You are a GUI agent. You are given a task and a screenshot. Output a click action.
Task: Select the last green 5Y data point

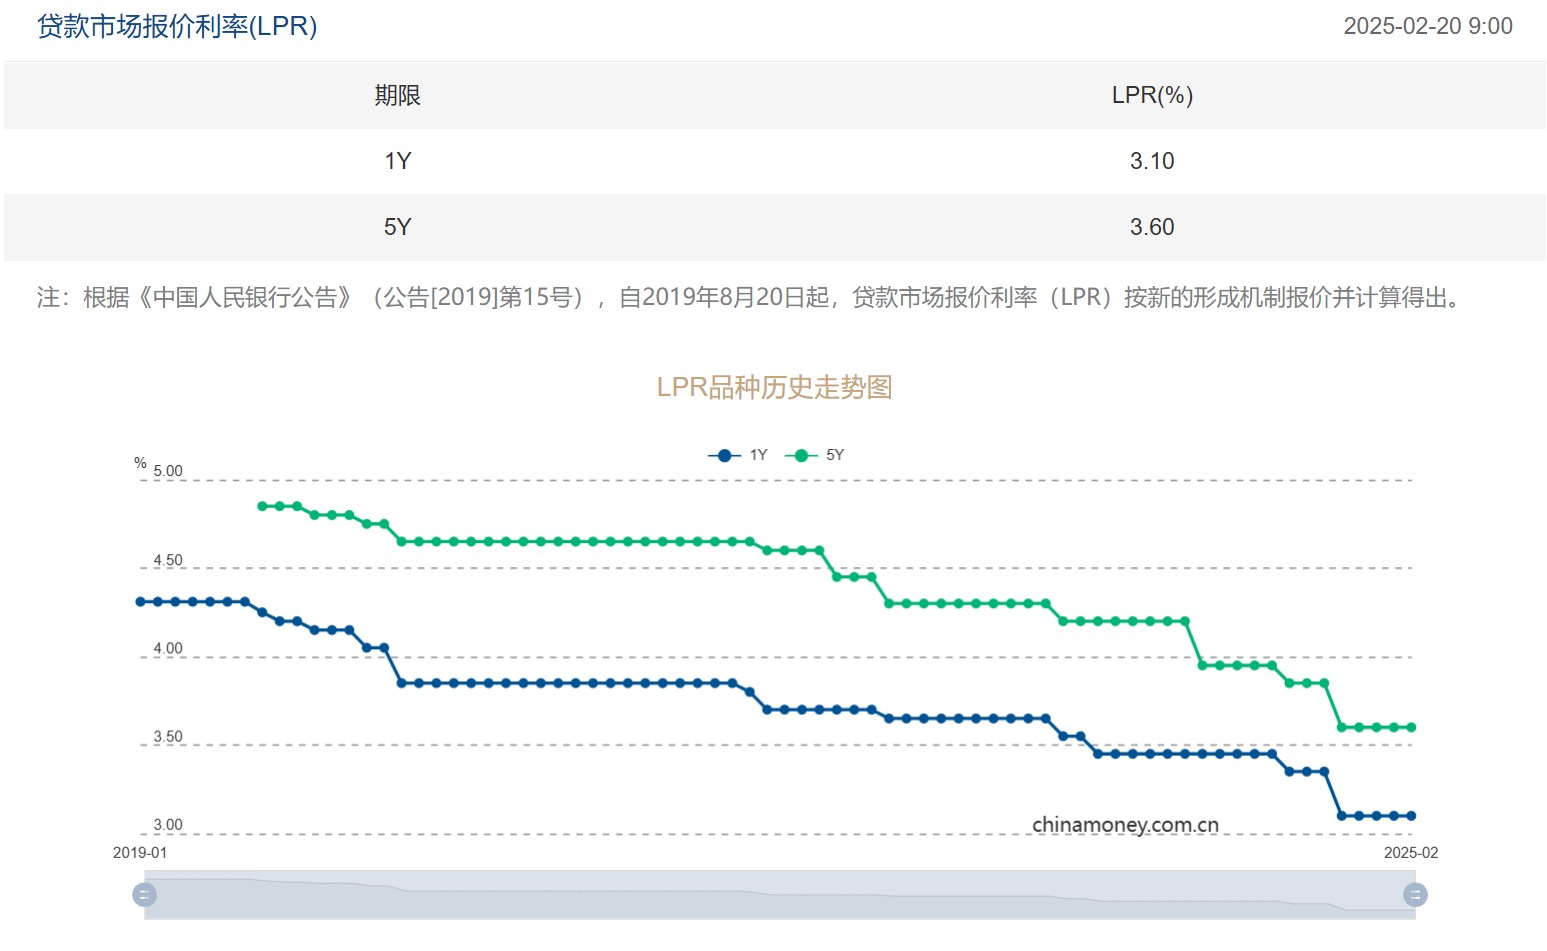[1411, 727]
